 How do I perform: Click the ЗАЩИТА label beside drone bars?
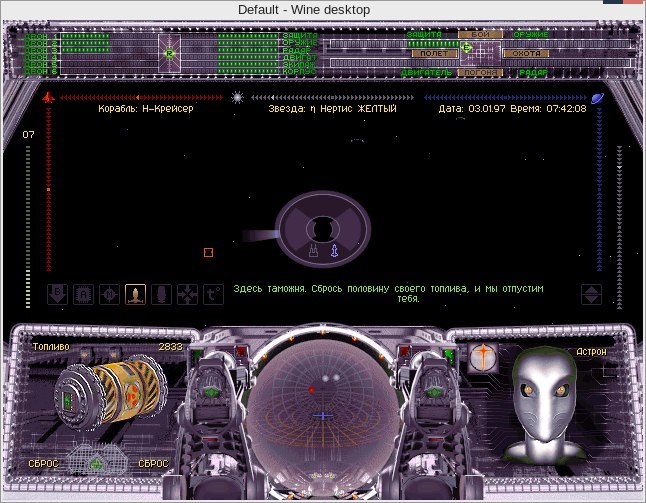(300, 35)
